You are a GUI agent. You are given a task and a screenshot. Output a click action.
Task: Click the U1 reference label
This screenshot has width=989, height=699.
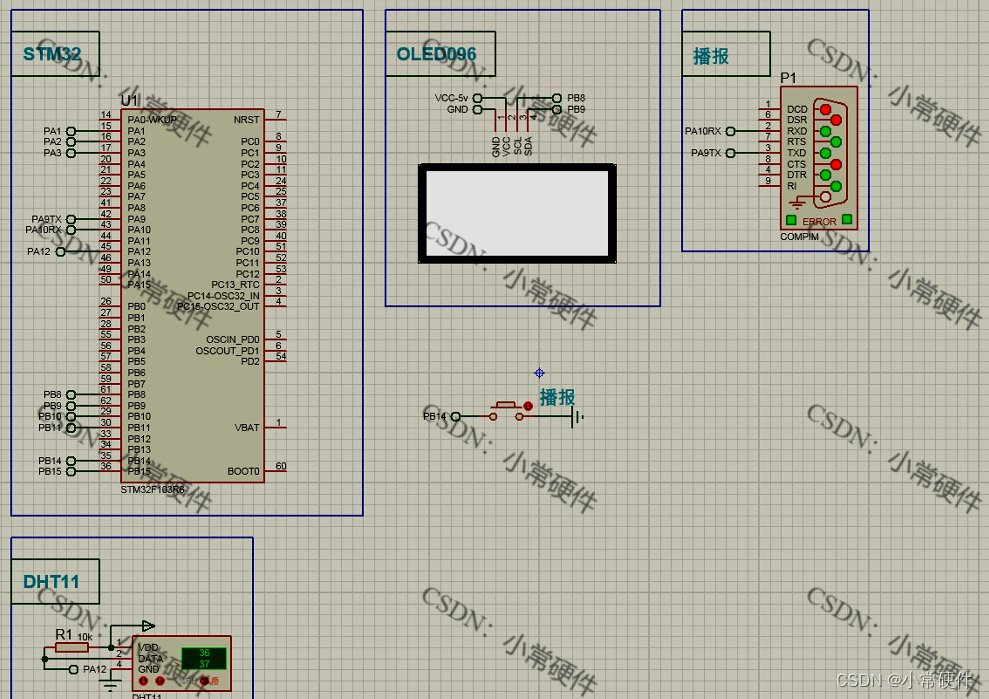pyautogui.click(x=129, y=100)
